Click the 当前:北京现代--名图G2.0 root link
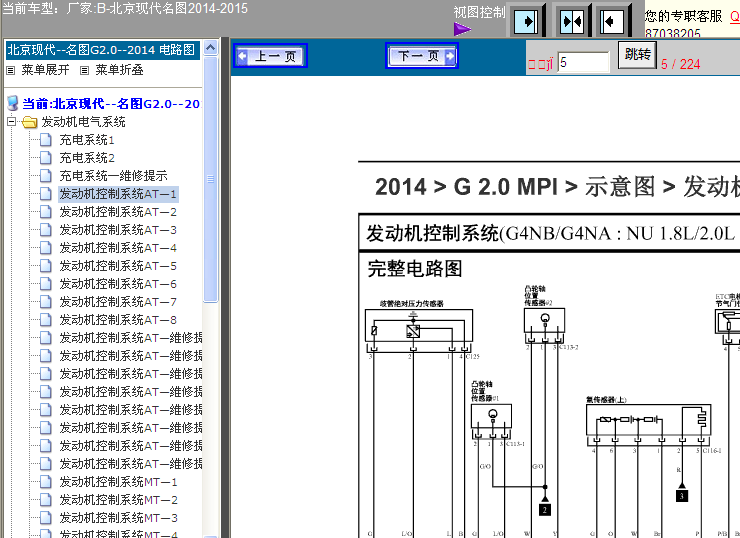Image resolution: width=740 pixels, height=538 pixels. (111, 104)
